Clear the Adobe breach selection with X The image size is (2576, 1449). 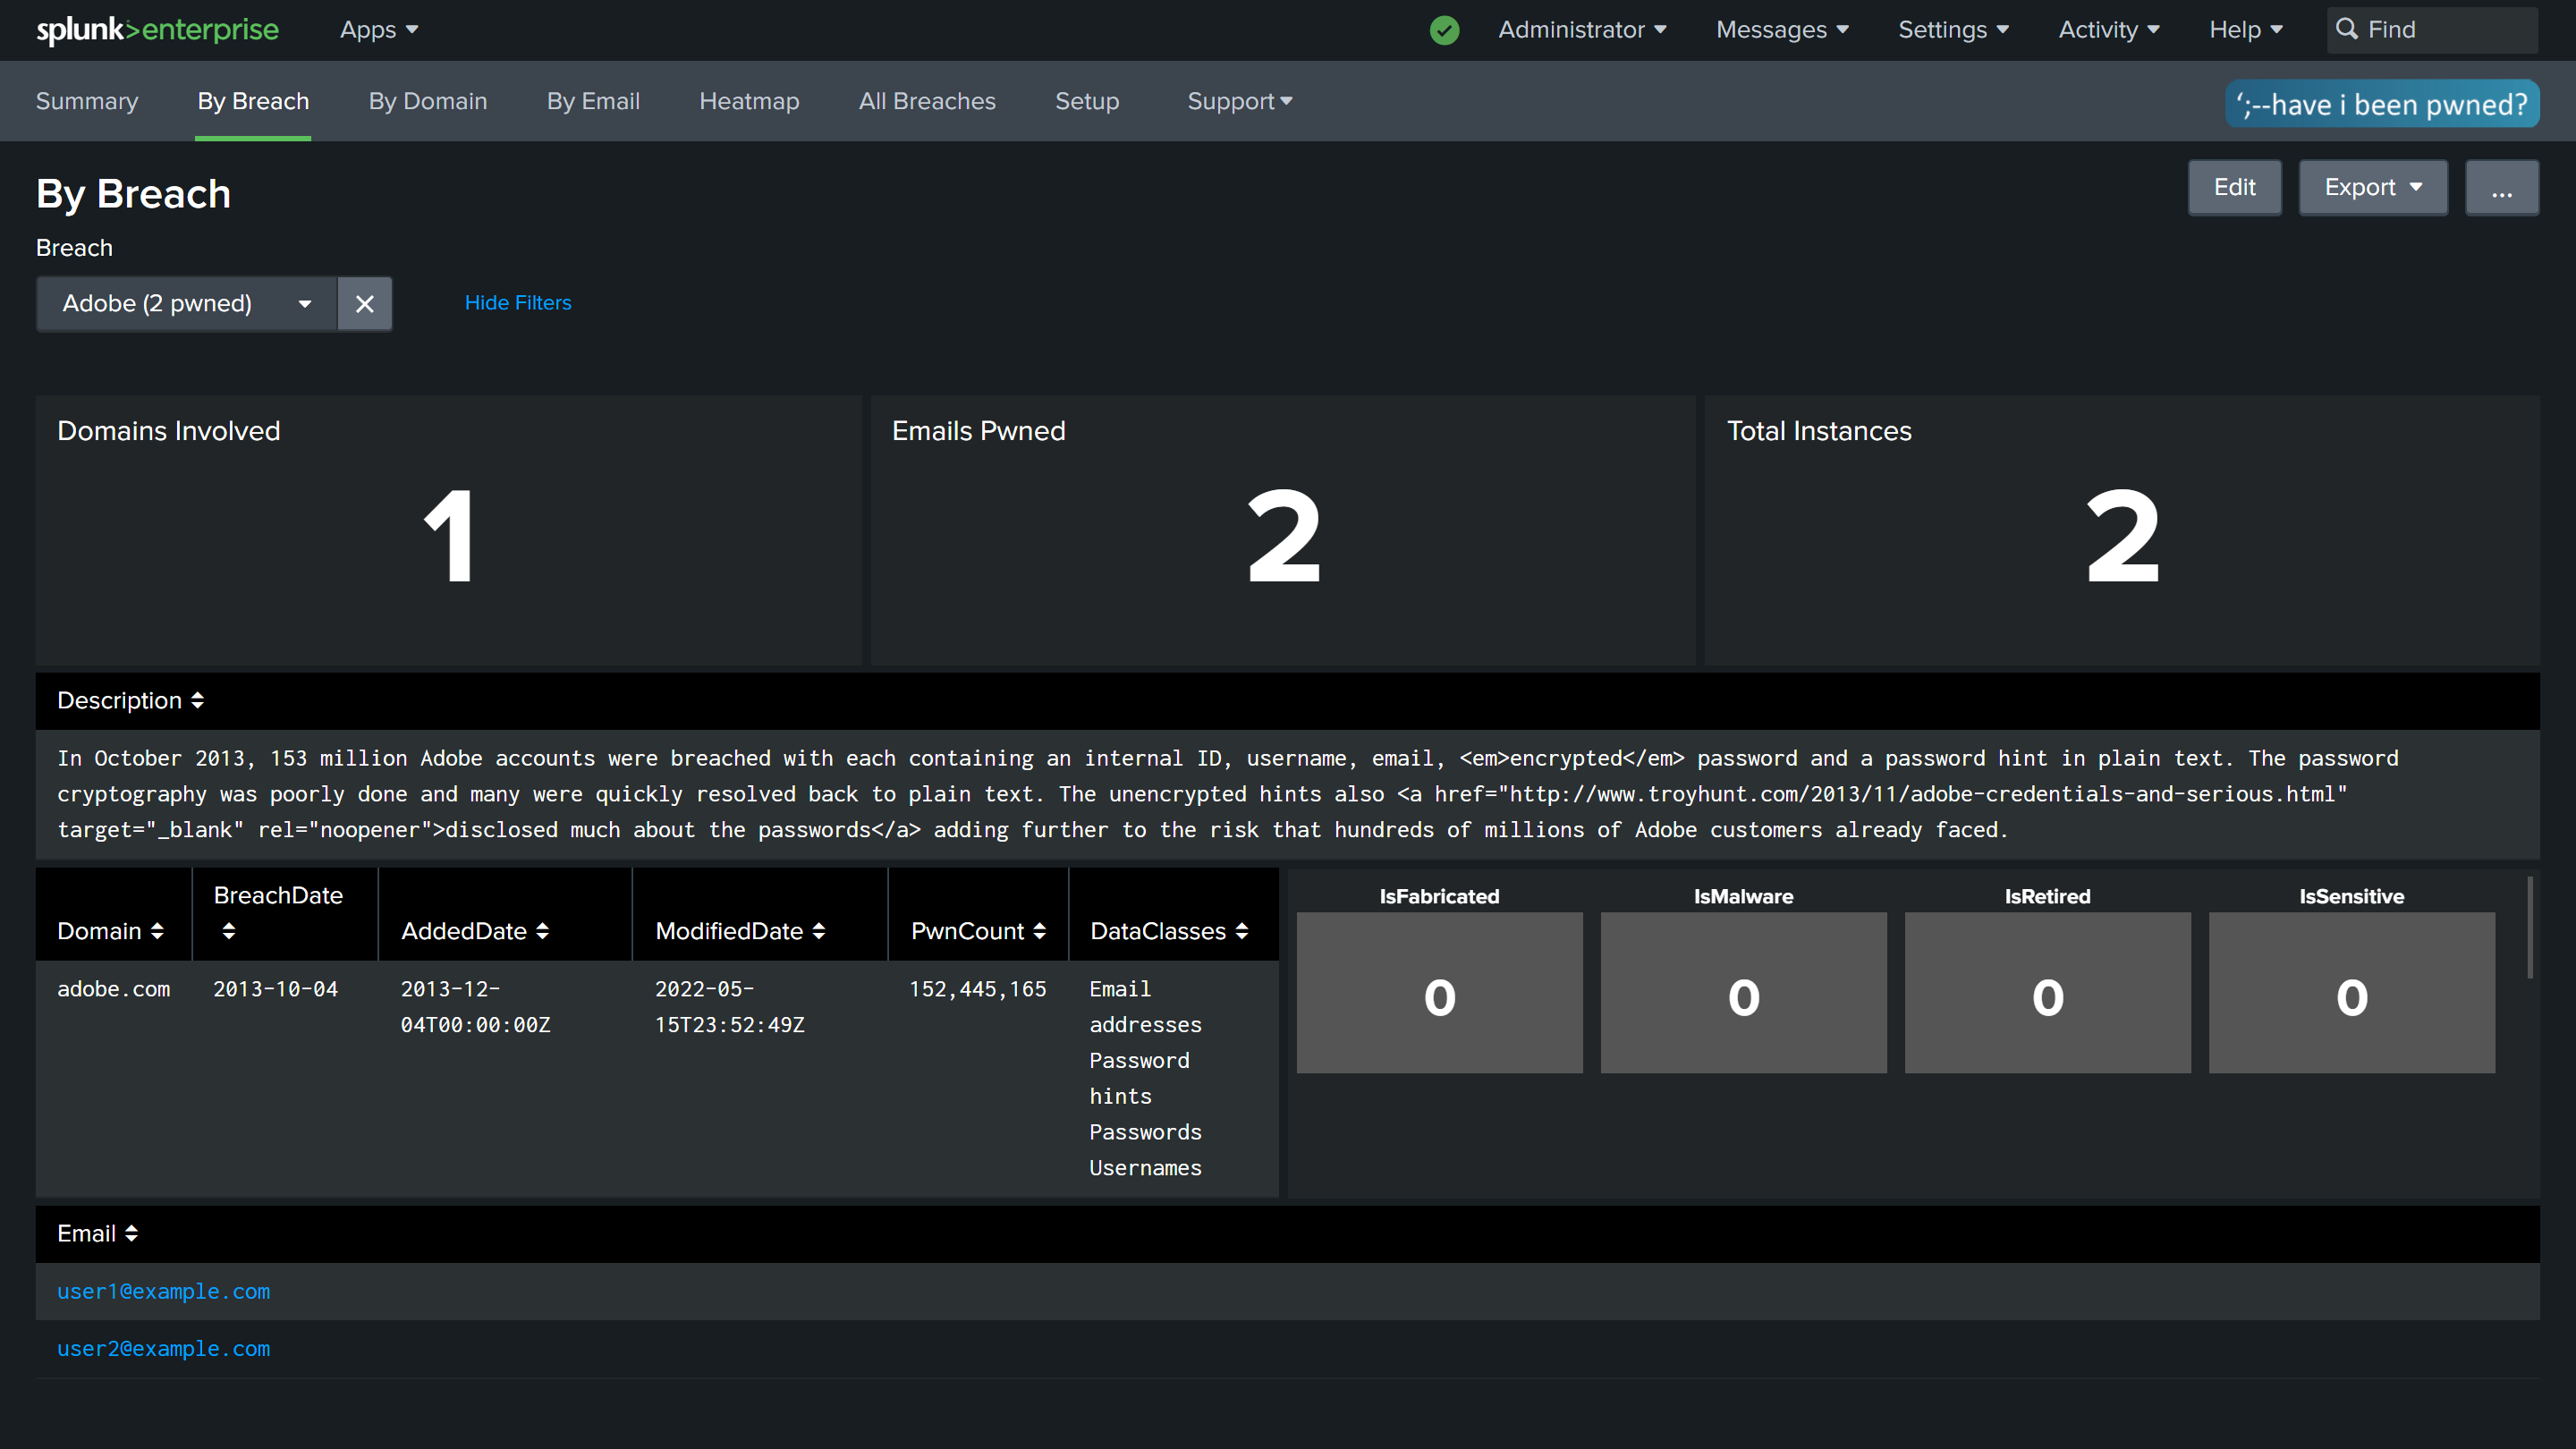point(365,304)
